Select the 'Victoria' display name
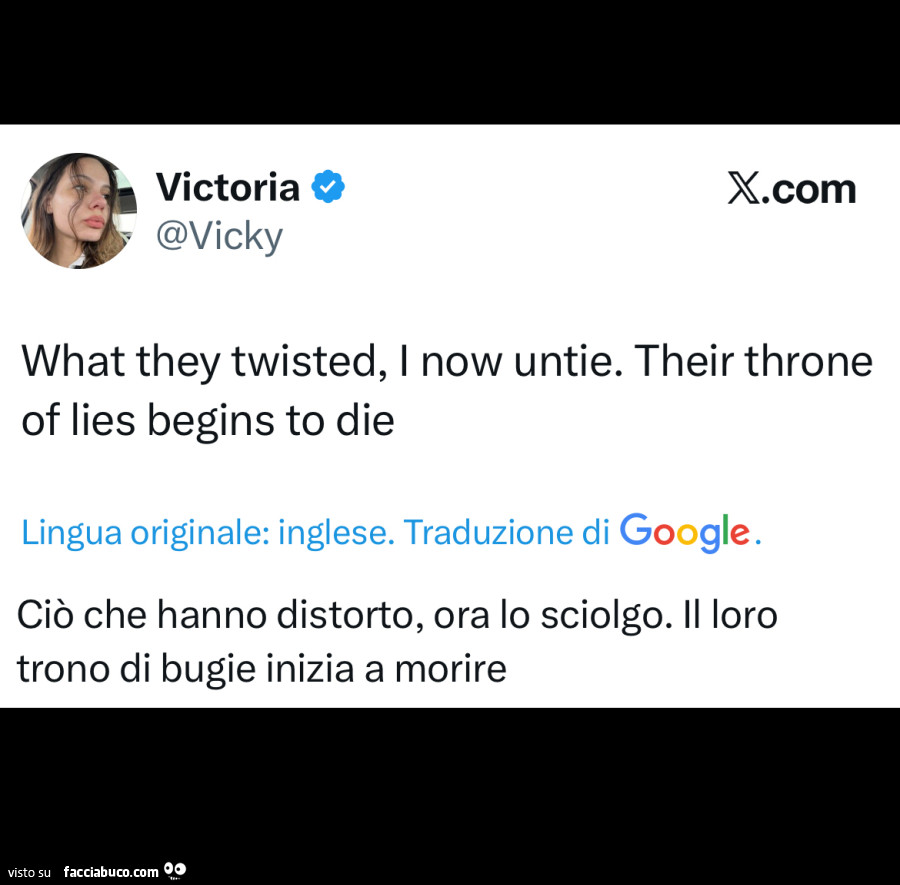 [228, 187]
